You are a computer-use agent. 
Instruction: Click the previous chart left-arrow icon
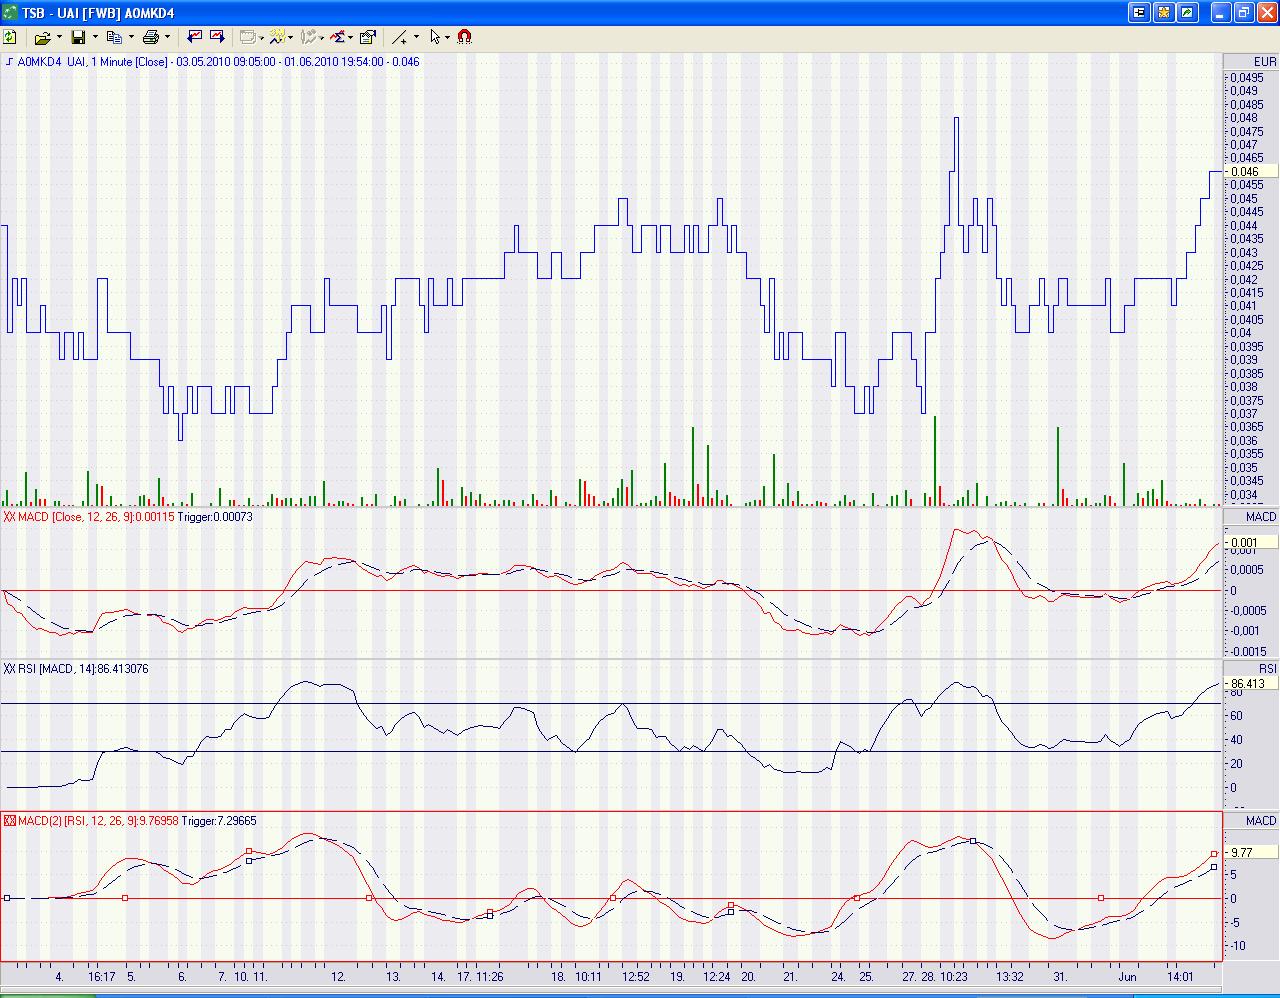(195, 37)
